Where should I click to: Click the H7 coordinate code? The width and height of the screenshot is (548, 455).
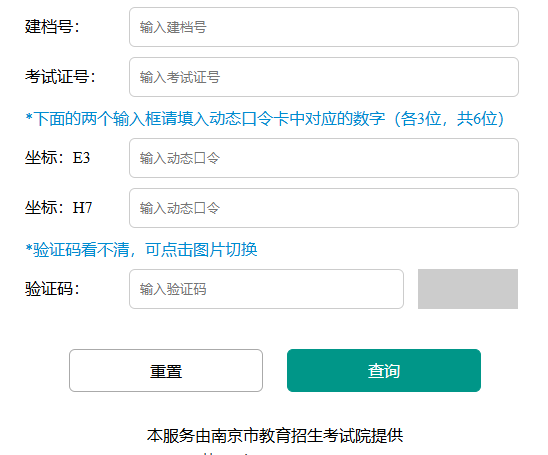coord(82,208)
